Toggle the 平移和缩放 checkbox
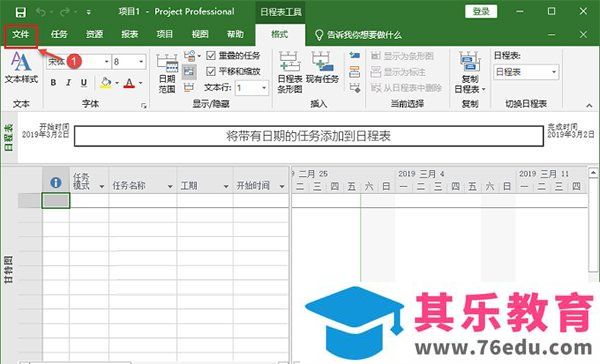 click(x=211, y=71)
